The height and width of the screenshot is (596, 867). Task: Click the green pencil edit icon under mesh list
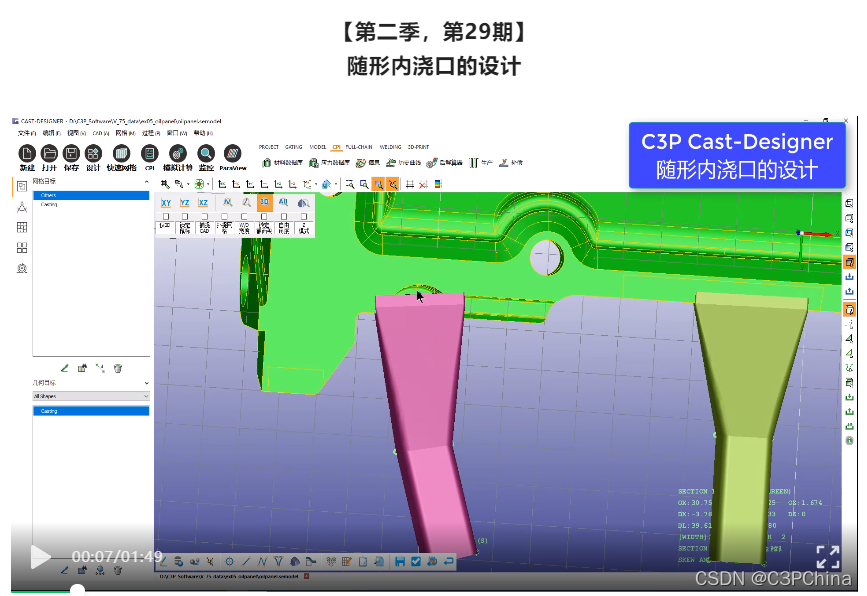[x=65, y=368]
